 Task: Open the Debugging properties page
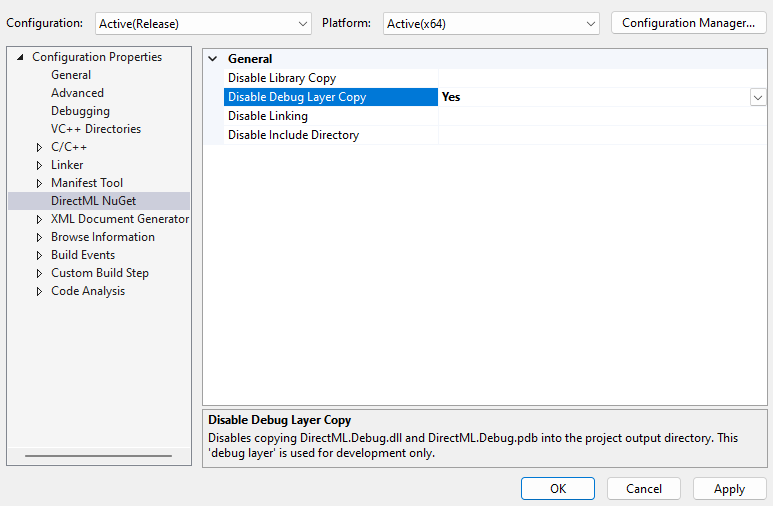[80, 111]
